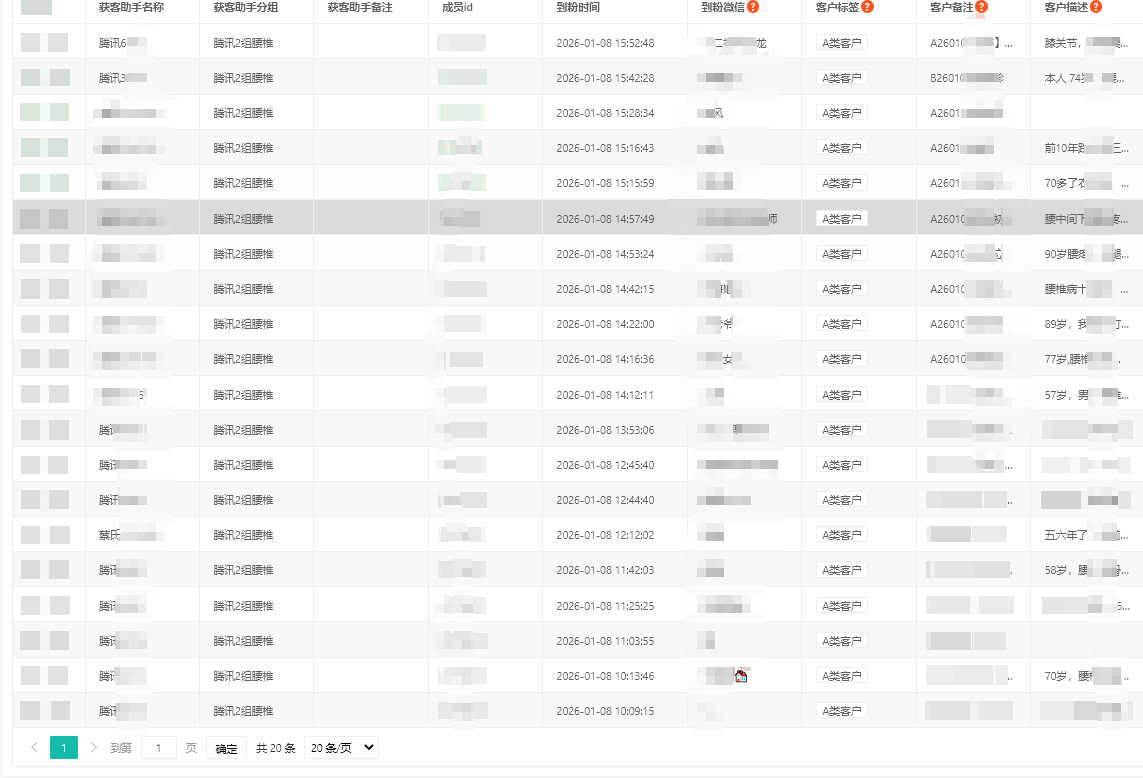The image size is (1143, 778).
Task: Click the house emoji in the 10:13:46 row
Action: point(741,676)
